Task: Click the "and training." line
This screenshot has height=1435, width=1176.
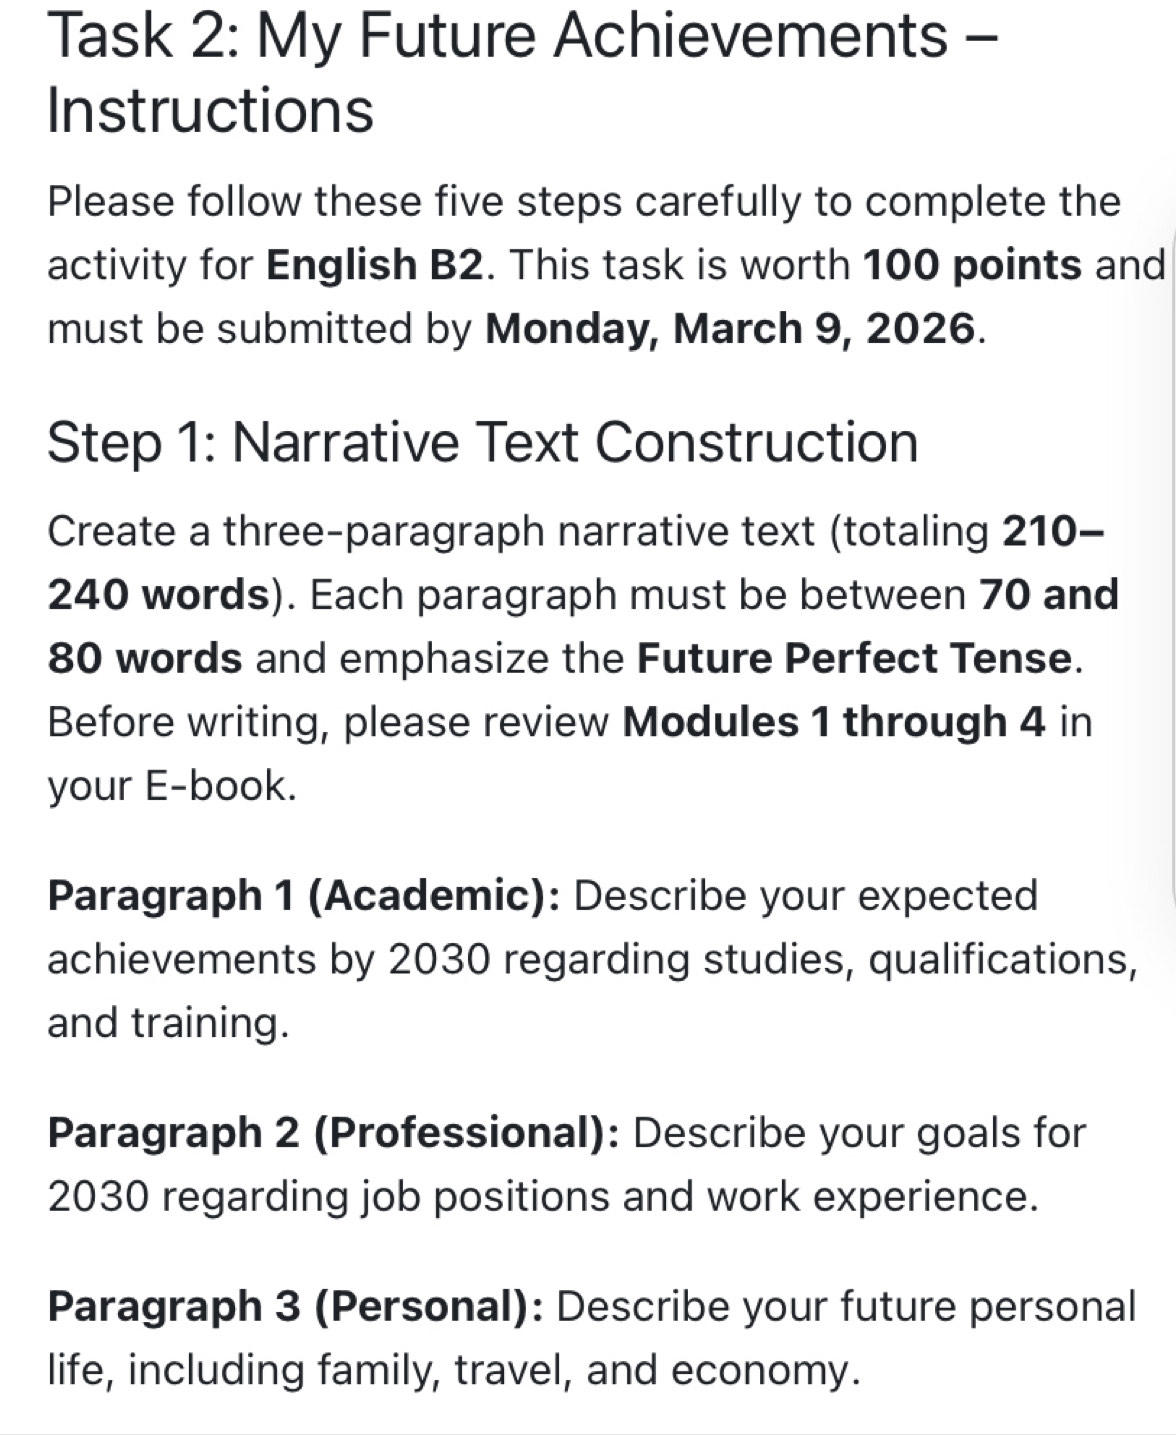Action: tap(168, 1023)
